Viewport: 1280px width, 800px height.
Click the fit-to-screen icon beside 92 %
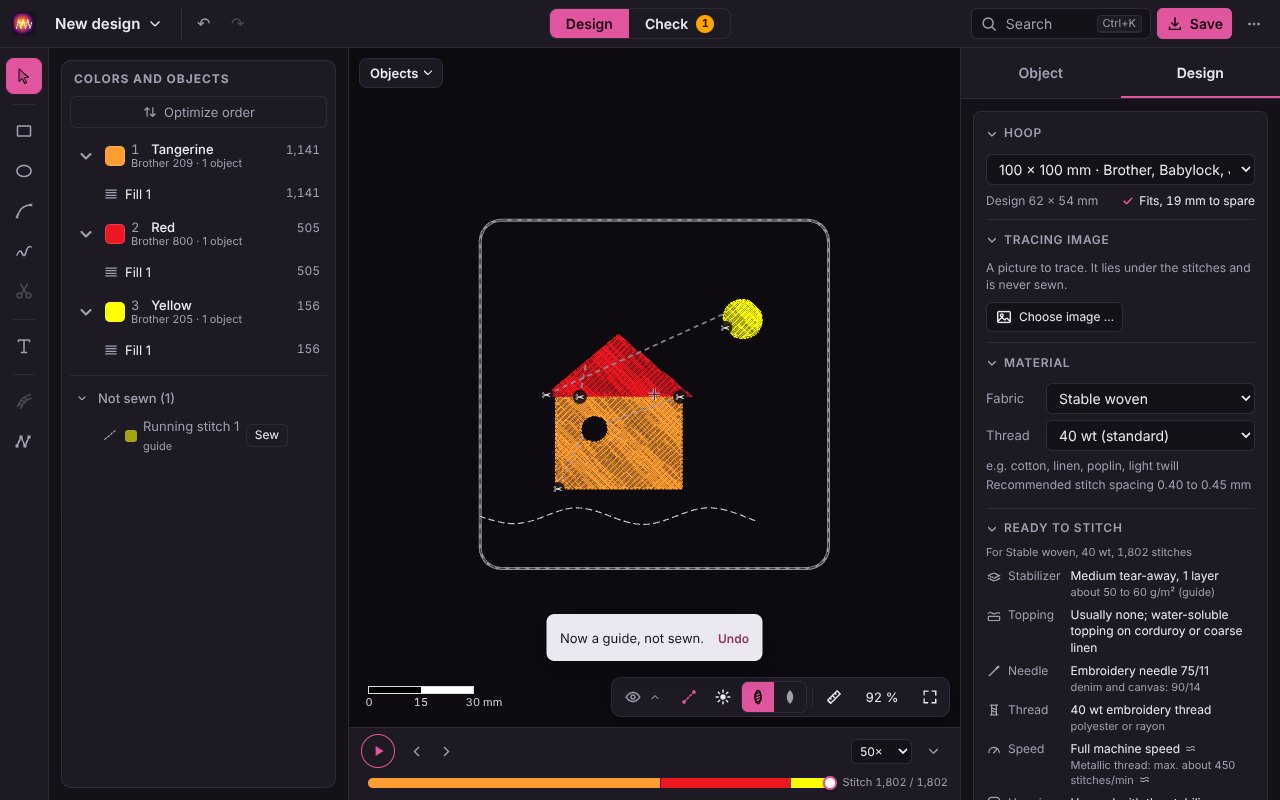pyautogui.click(x=930, y=697)
